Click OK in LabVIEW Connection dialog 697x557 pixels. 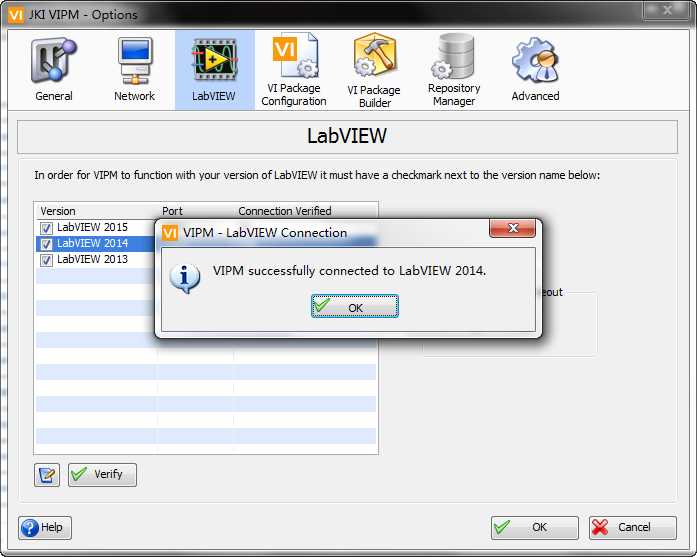tap(355, 306)
